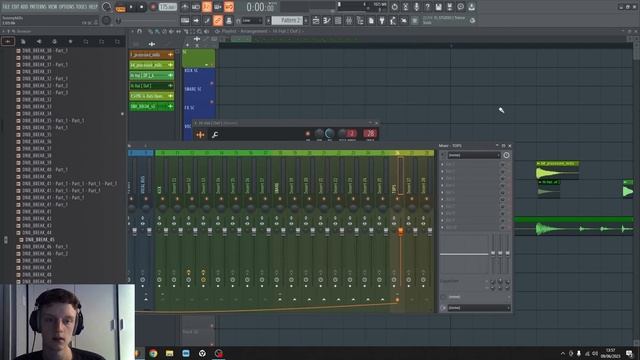The height and width of the screenshot is (360, 640).
Task: Mute the KICK SC playlist track
Action: (x=212, y=83)
